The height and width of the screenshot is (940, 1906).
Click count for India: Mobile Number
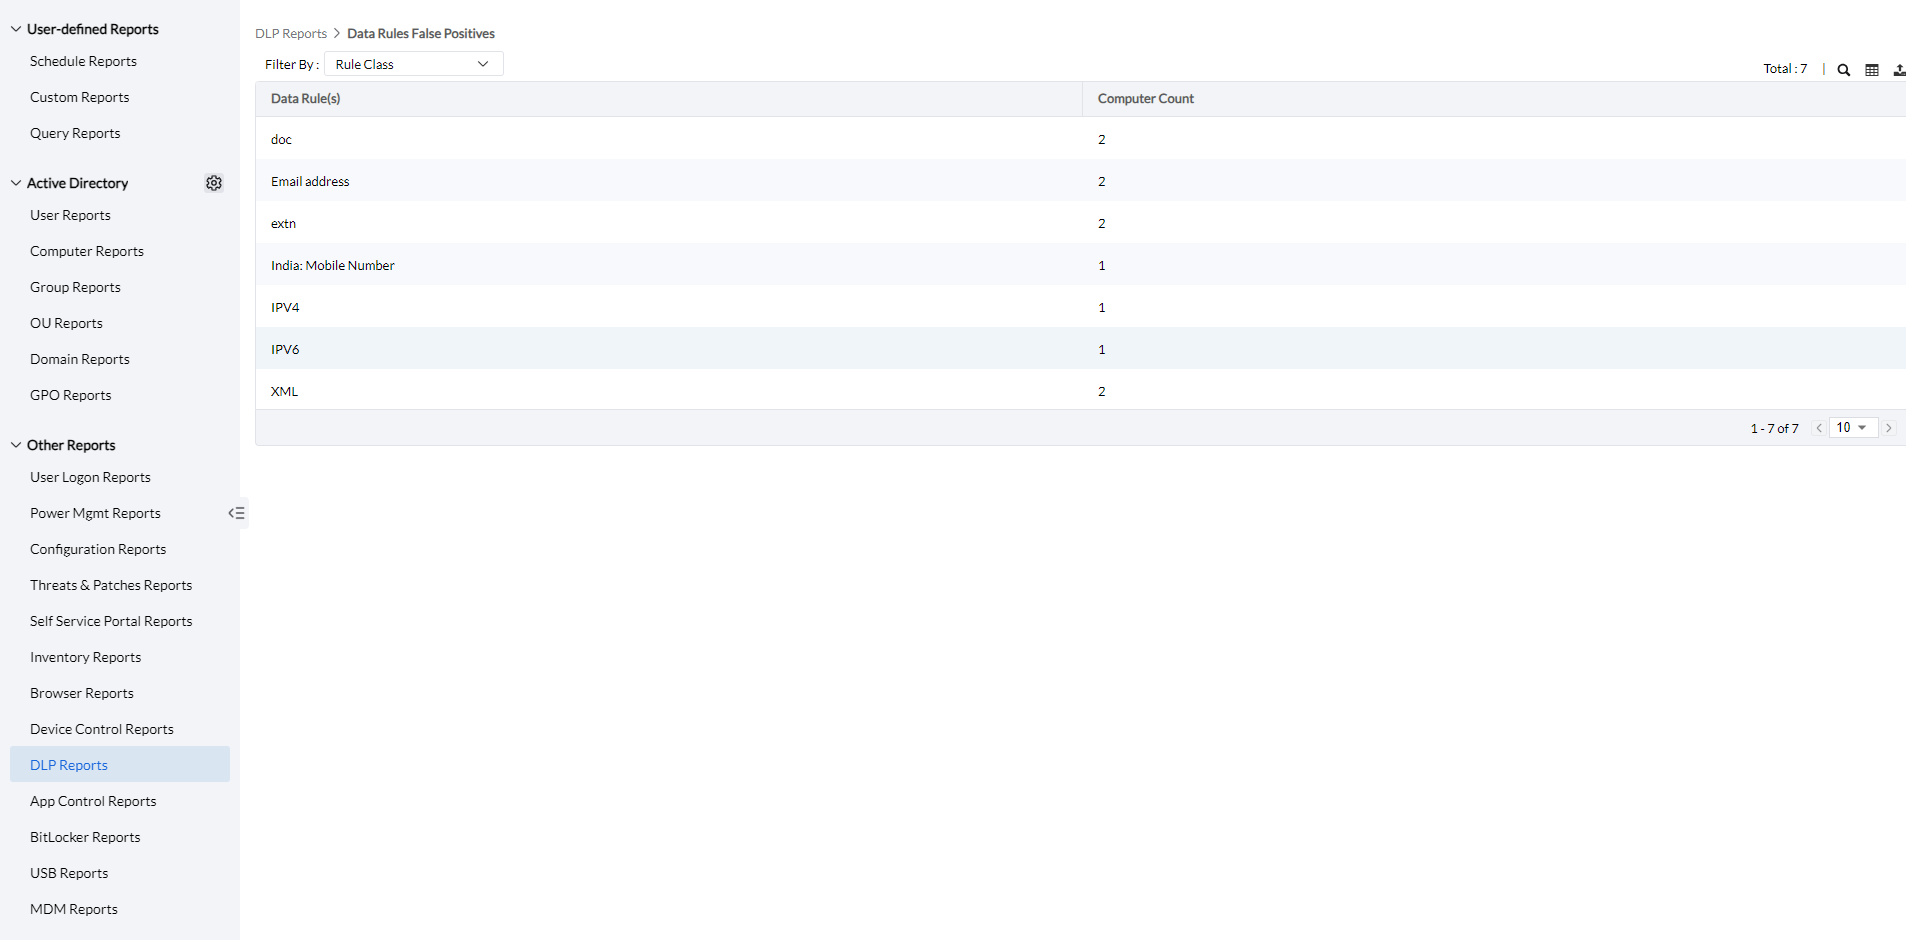[1102, 265]
